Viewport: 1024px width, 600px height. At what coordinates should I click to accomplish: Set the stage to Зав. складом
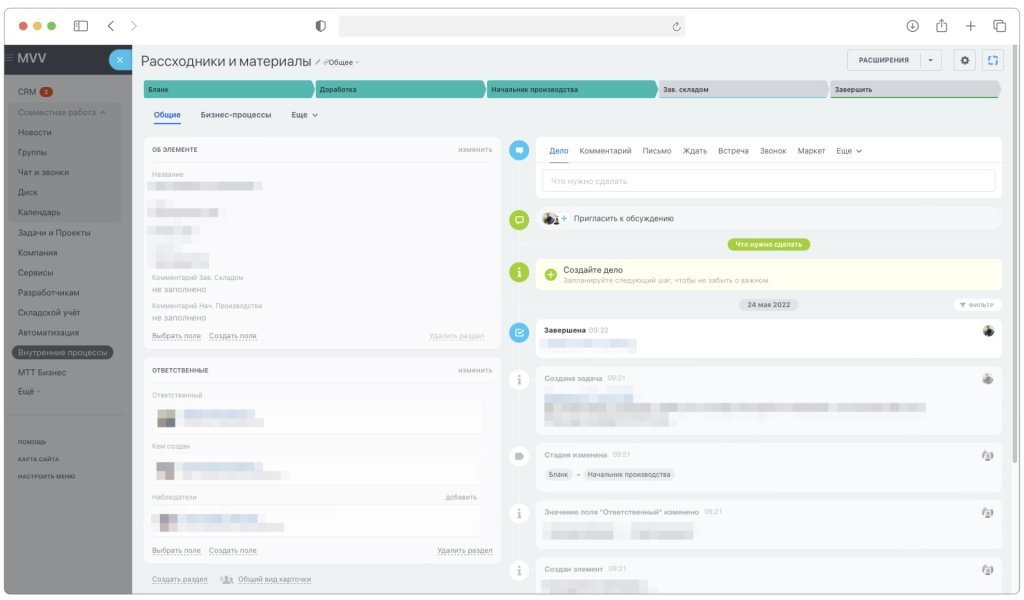tap(743, 89)
